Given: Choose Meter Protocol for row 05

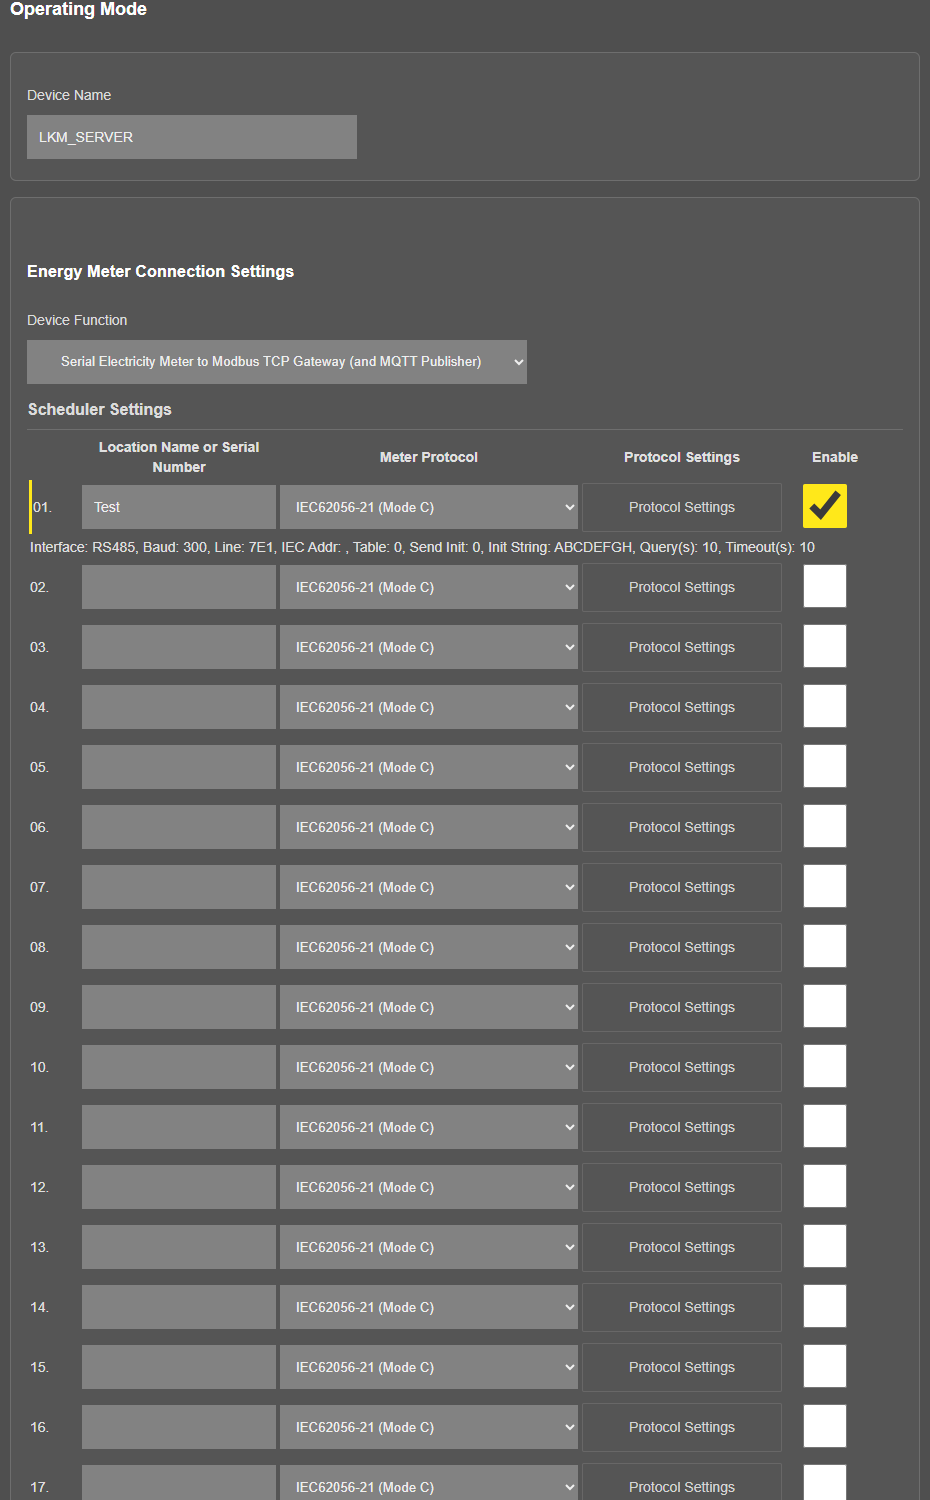Looking at the screenshot, I should [429, 767].
